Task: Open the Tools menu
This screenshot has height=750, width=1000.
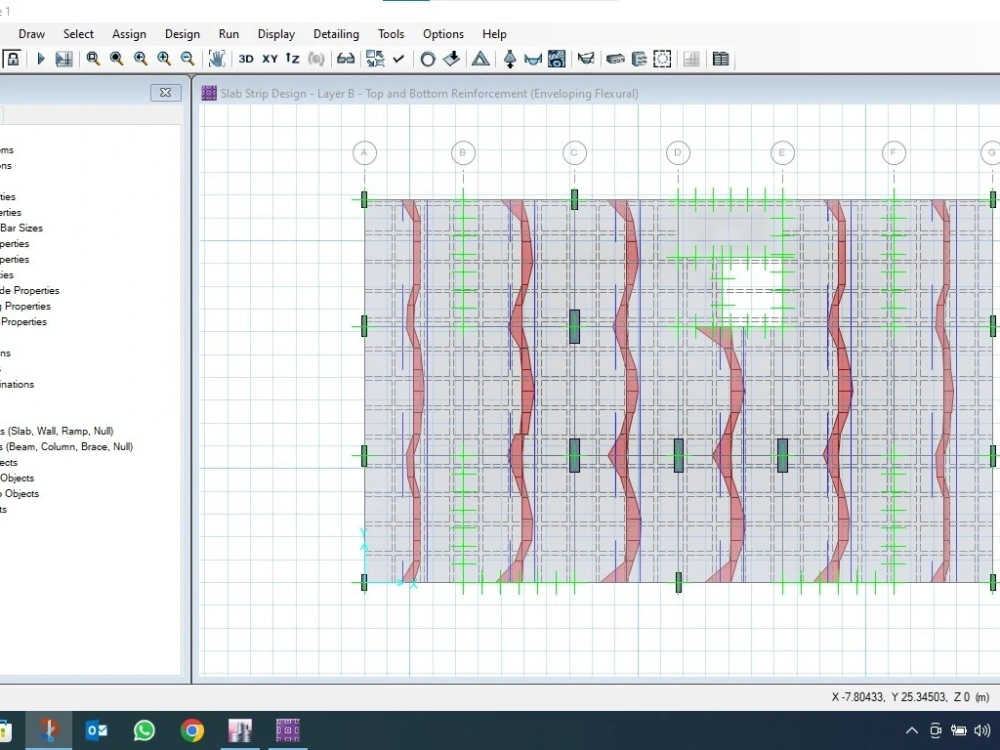Action: (391, 34)
